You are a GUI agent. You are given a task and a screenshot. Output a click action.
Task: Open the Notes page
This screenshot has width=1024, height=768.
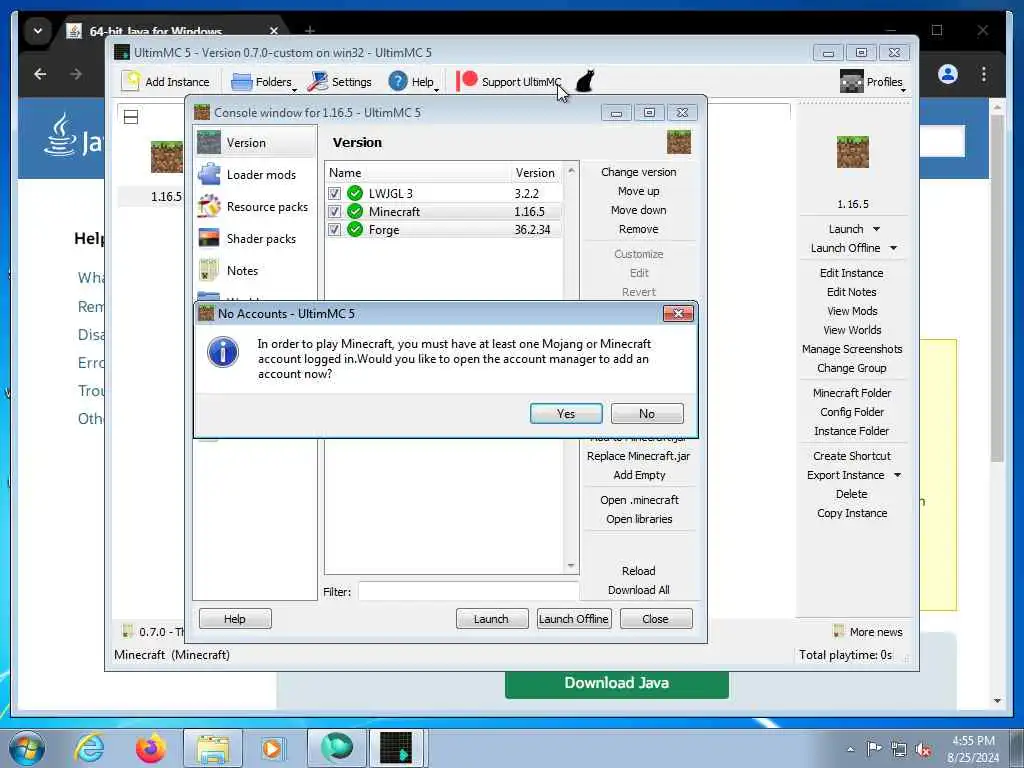[x=255, y=270]
